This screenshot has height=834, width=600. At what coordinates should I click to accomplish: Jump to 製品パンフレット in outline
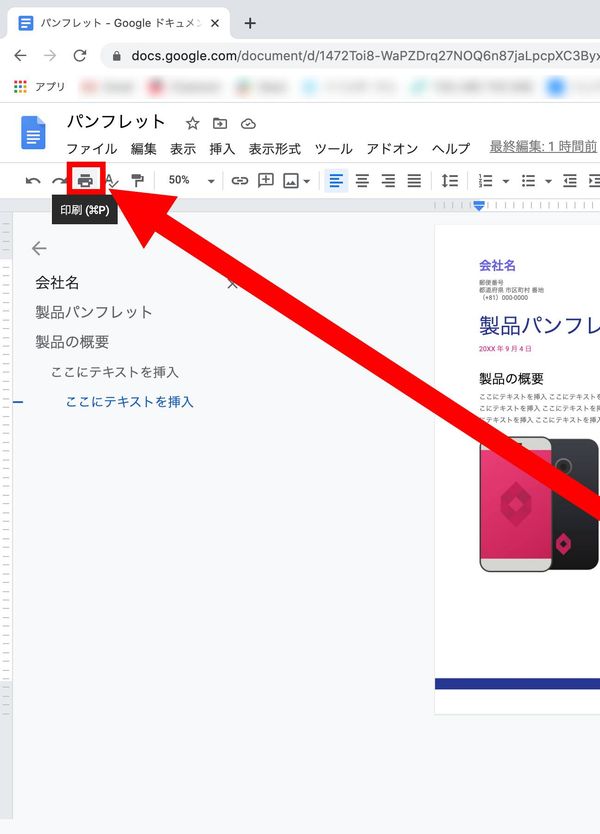pos(94,312)
